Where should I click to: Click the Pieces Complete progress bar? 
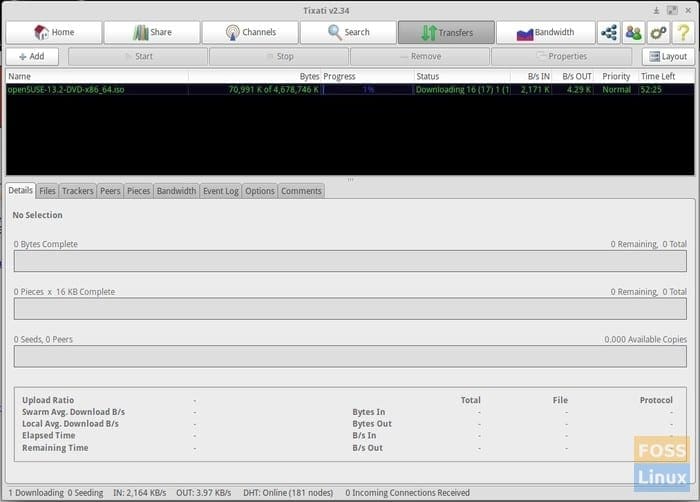point(350,309)
